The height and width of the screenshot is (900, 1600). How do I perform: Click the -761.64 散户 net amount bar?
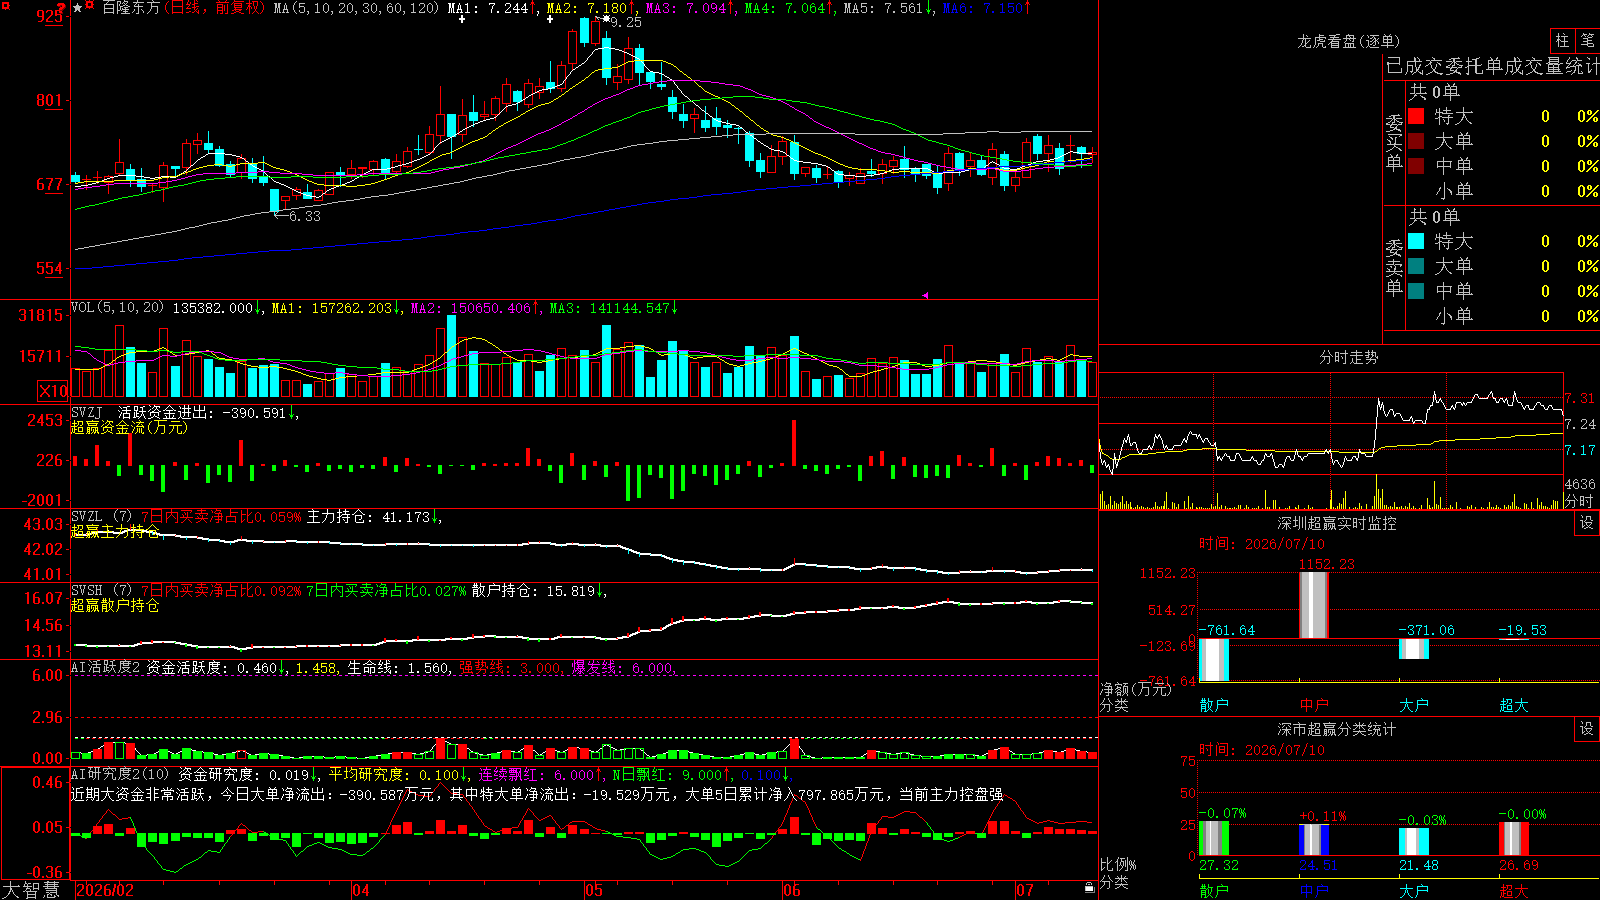pos(1214,660)
